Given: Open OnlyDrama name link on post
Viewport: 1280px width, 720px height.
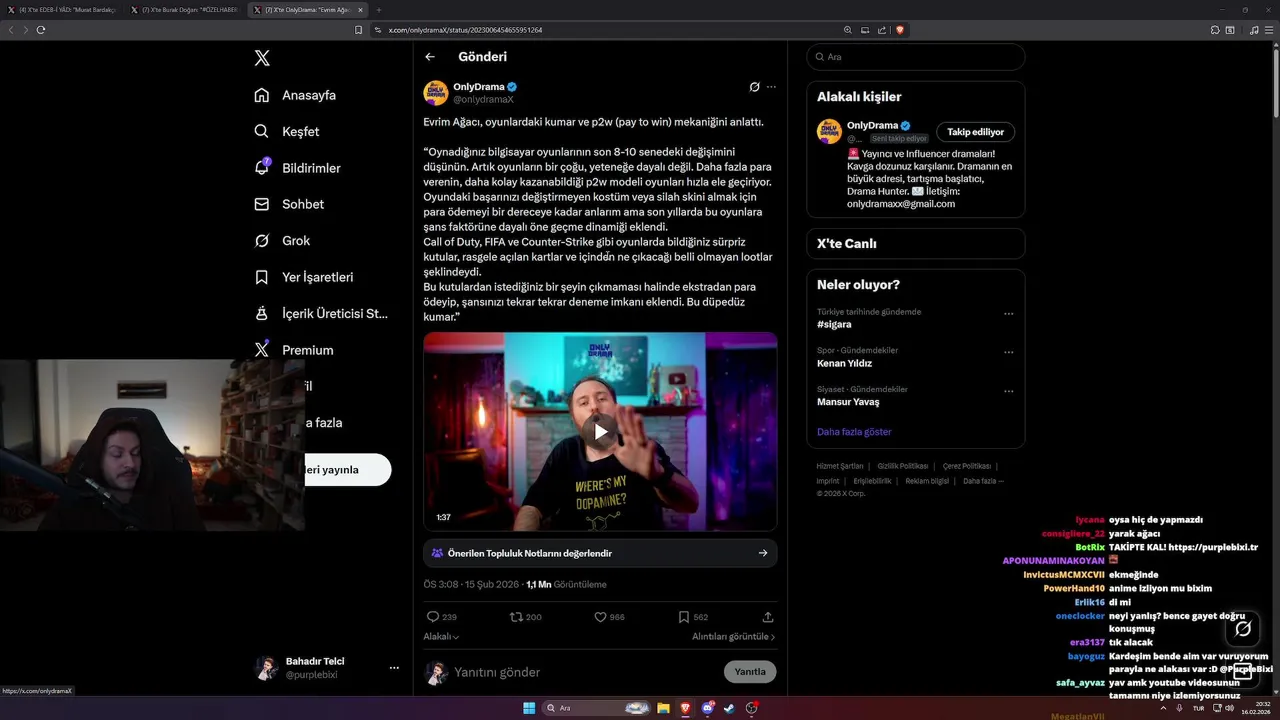Looking at the screenshot, I should click(479, 87).
